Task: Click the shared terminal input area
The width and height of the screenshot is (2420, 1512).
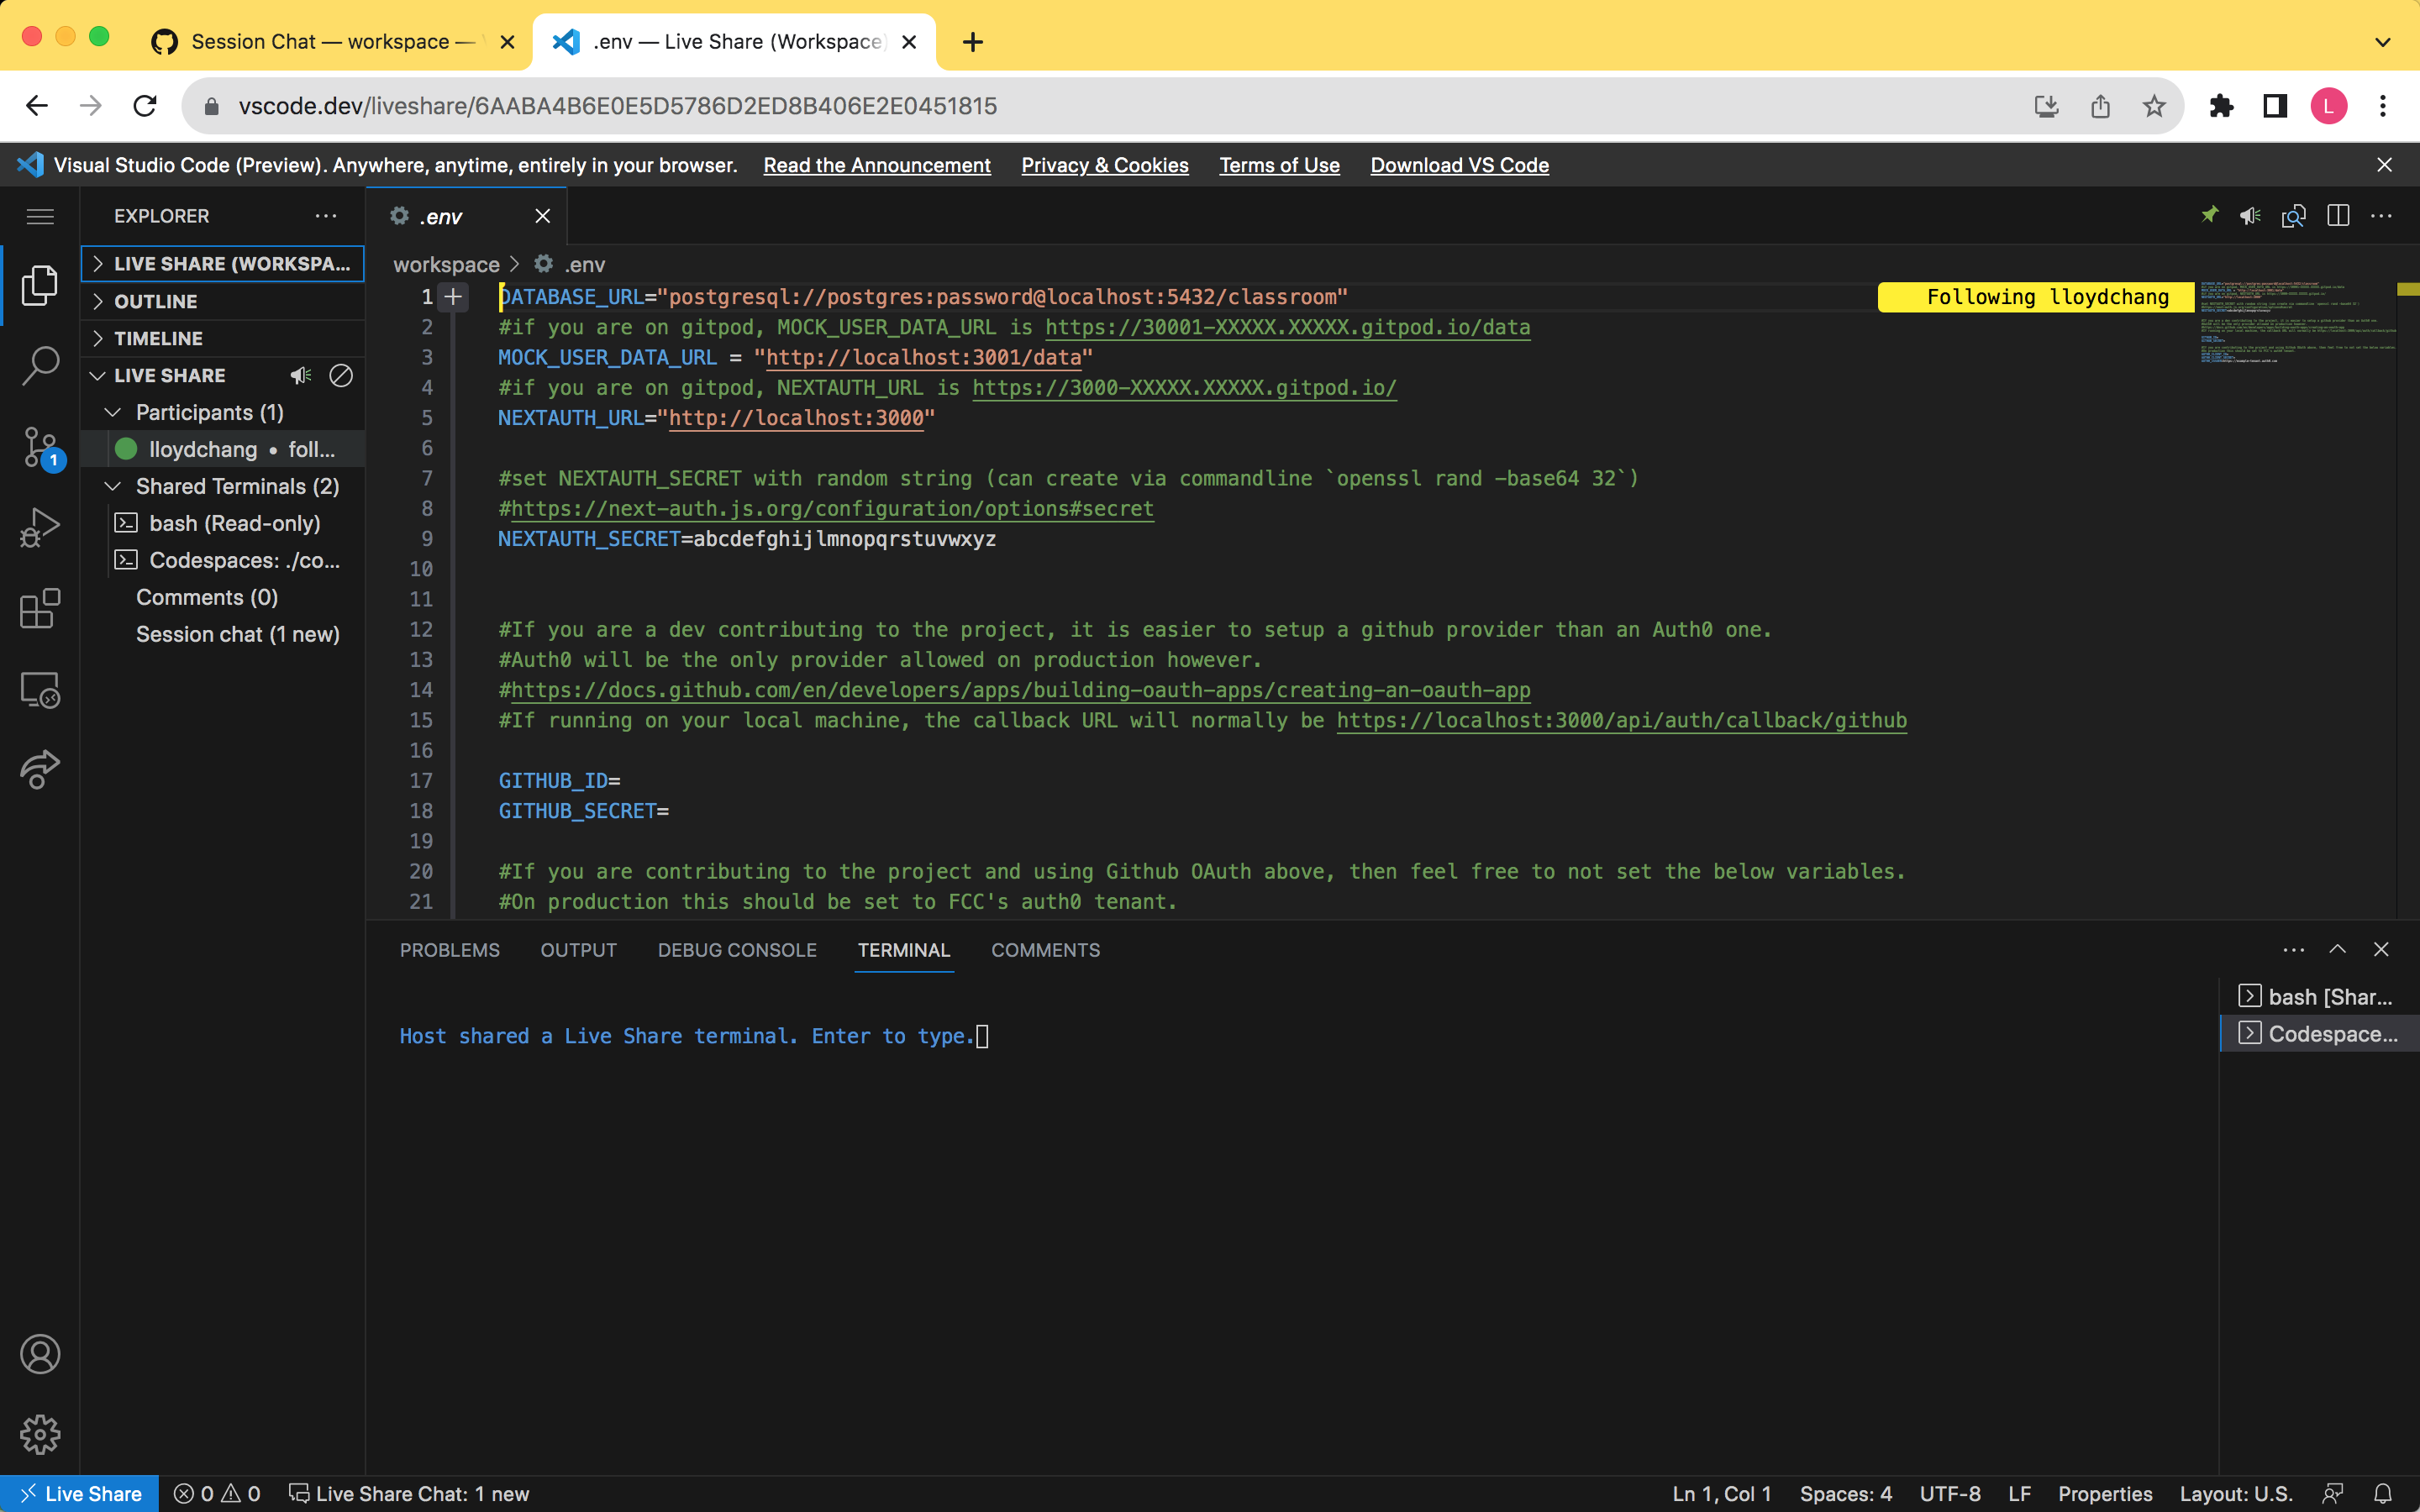Action: click(983, 1036)
